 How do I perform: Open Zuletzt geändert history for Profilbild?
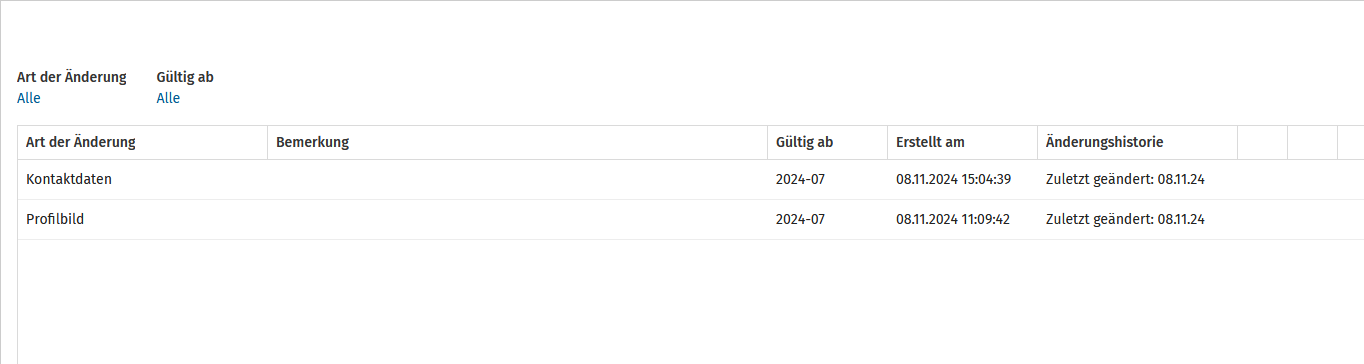[1125, 219]
